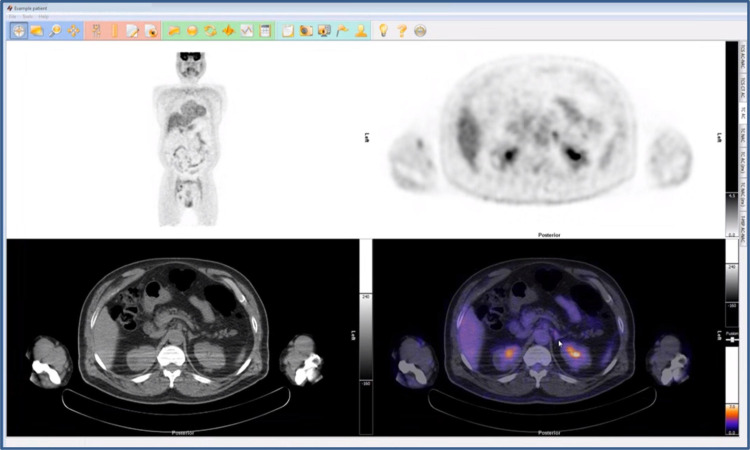Viewport: 750px width, 450px height.
Task: Open the Tools menu
Action: 27,17
